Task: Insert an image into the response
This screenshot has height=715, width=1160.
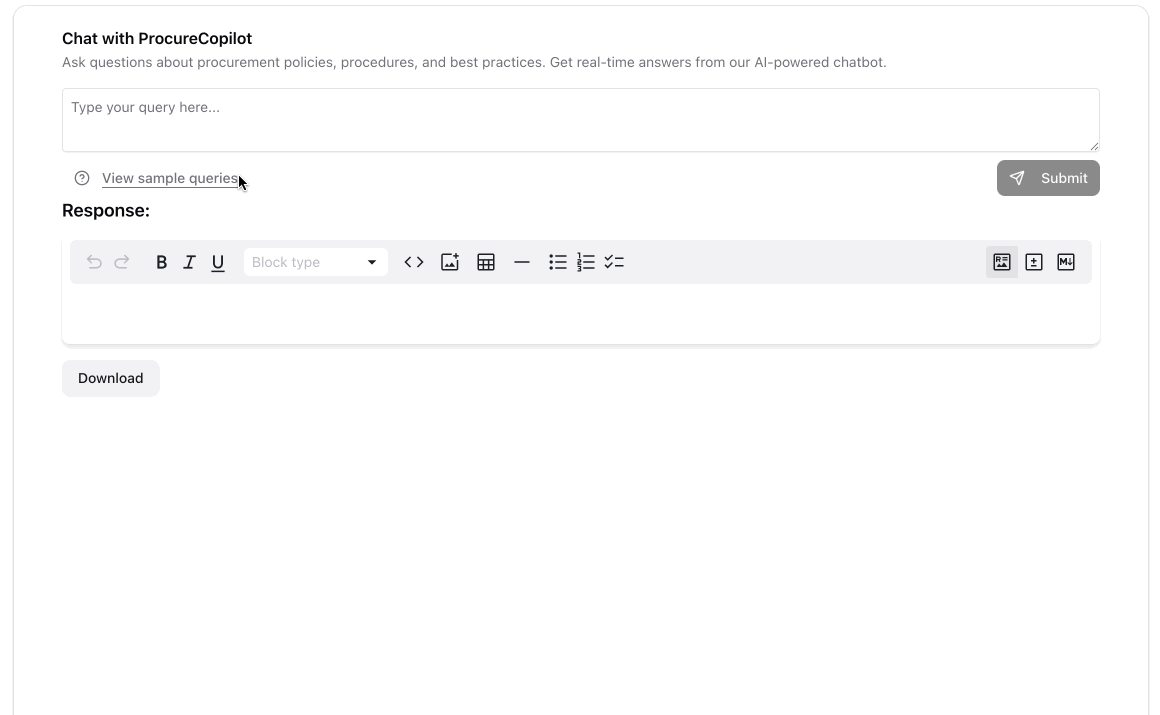Action: pyautogui.click(x=450, y=262)
